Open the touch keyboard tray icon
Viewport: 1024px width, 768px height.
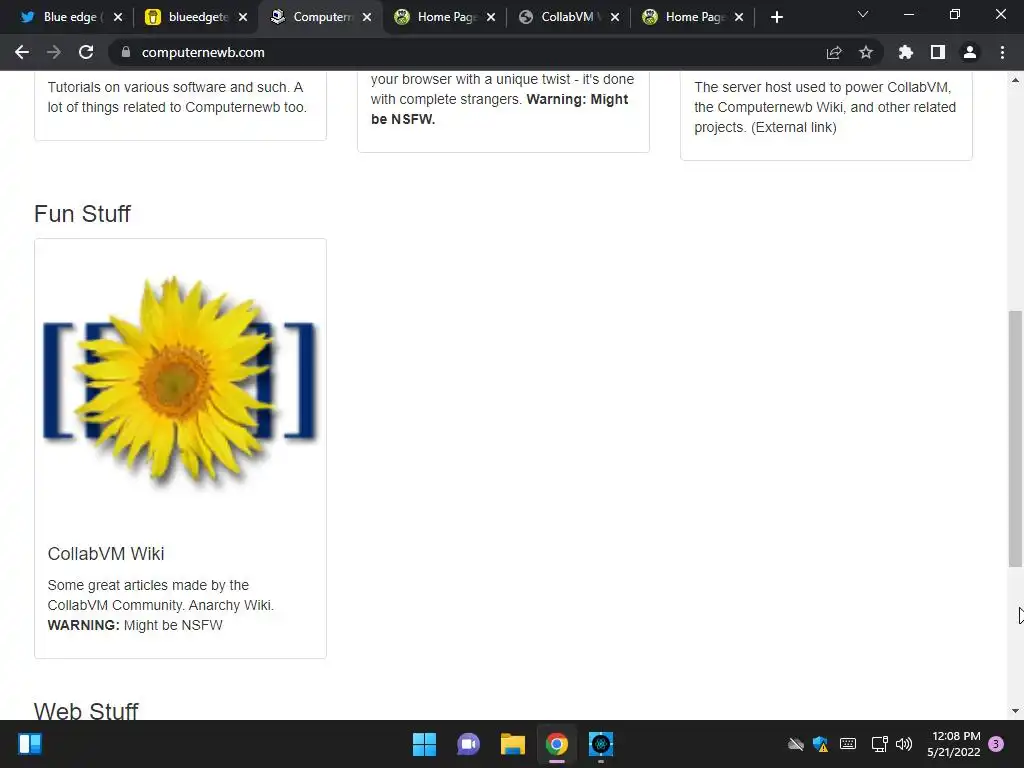point(848,744)
